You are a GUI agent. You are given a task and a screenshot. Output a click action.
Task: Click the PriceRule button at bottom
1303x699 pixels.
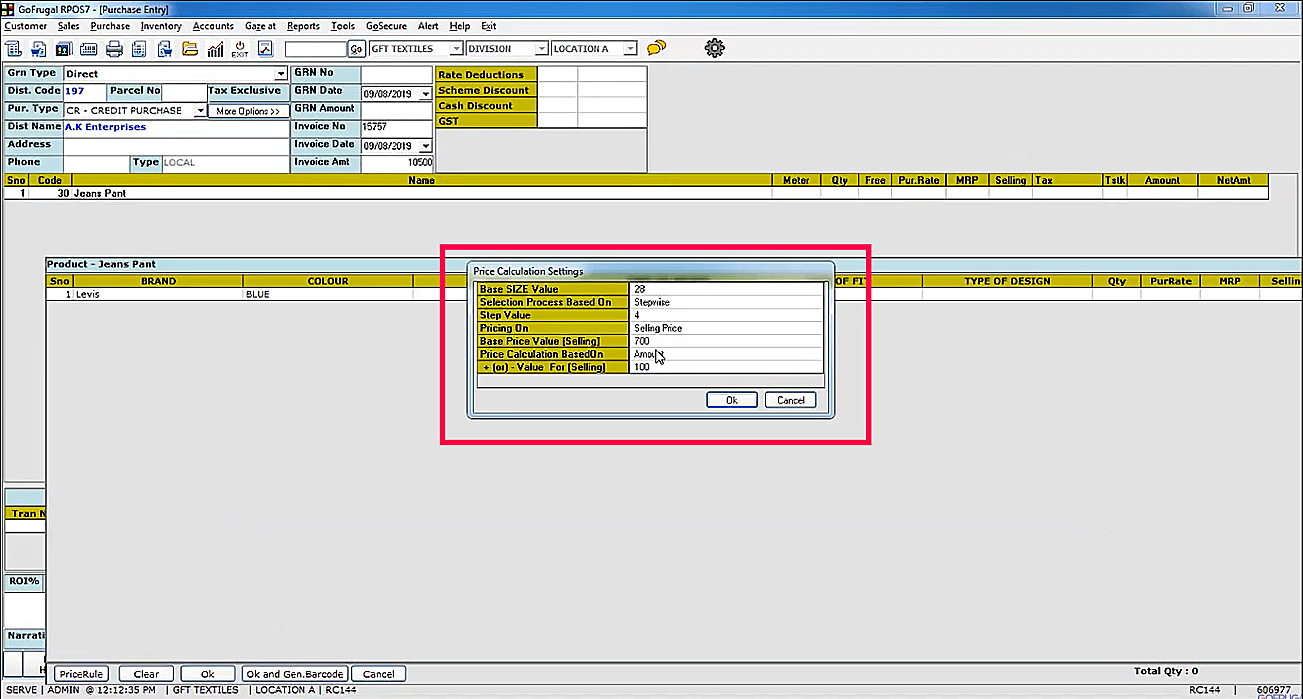[81, 674]
